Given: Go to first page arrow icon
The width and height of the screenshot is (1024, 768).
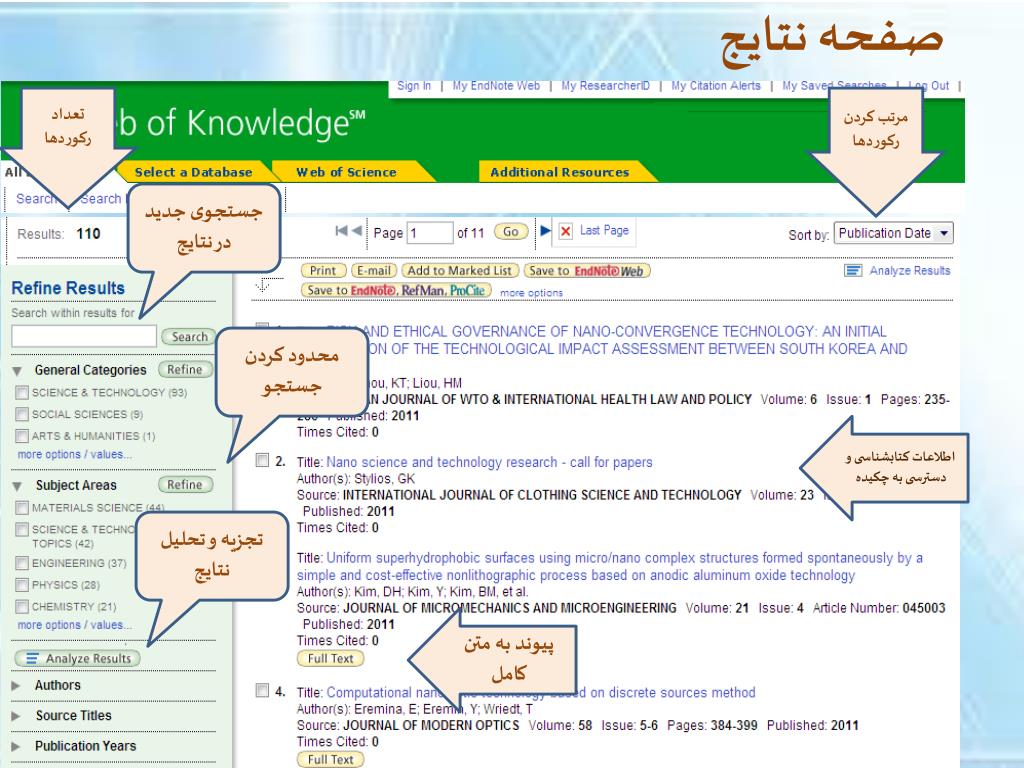Looking at the screenshot, I should (x=341, y=231).
